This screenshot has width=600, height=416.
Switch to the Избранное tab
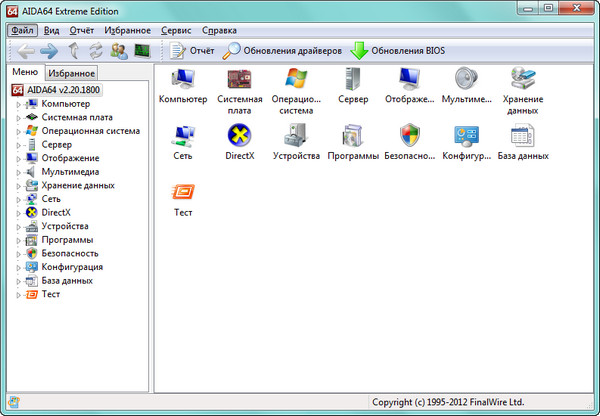(71, 73)
